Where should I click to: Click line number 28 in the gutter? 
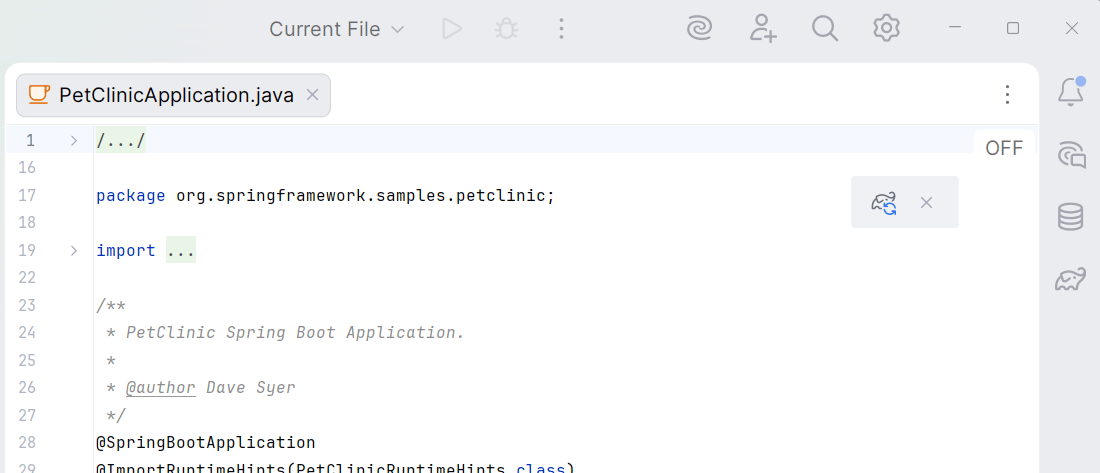click(27, 443)
